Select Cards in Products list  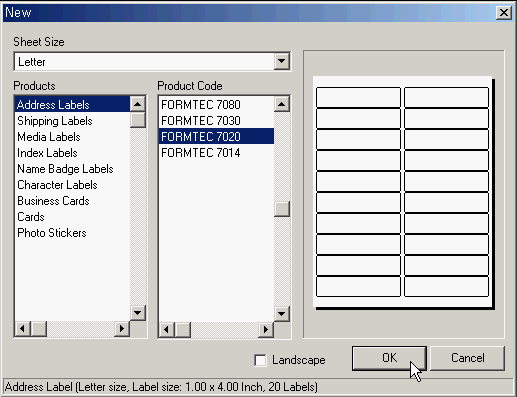point(72,217)
